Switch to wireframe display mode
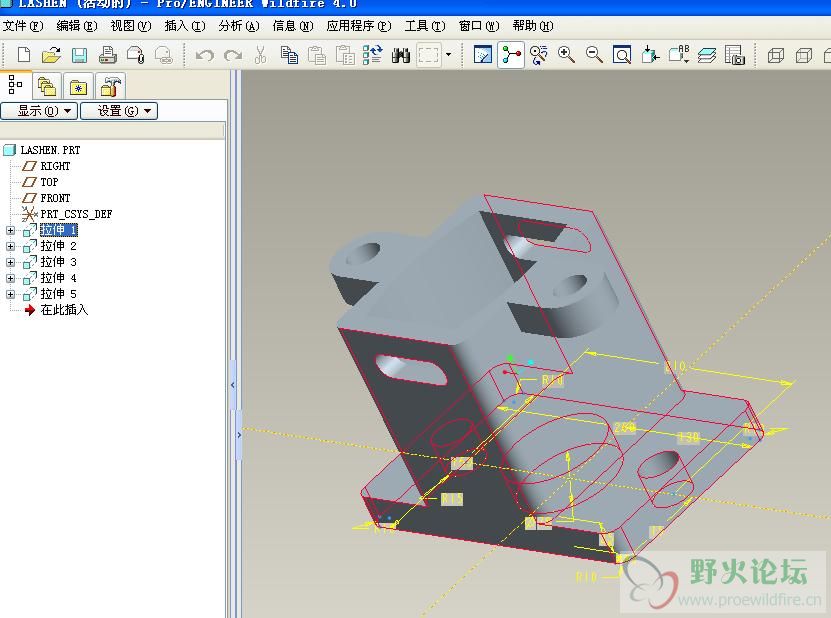831x618 pixels. (x=776, y=55)
